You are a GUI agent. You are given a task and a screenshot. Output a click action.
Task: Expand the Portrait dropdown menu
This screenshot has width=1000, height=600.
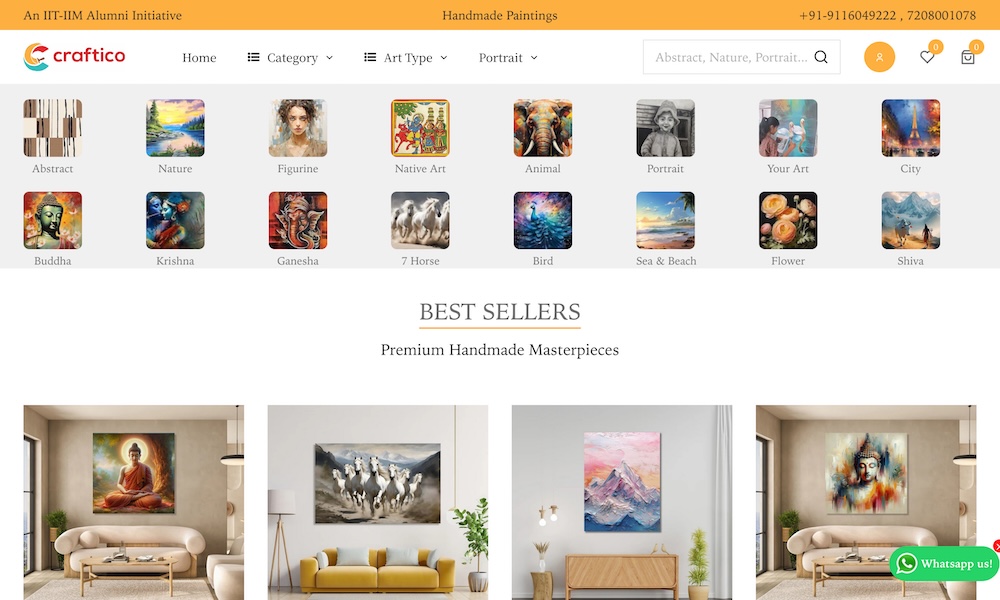click(x=508, y=57)
